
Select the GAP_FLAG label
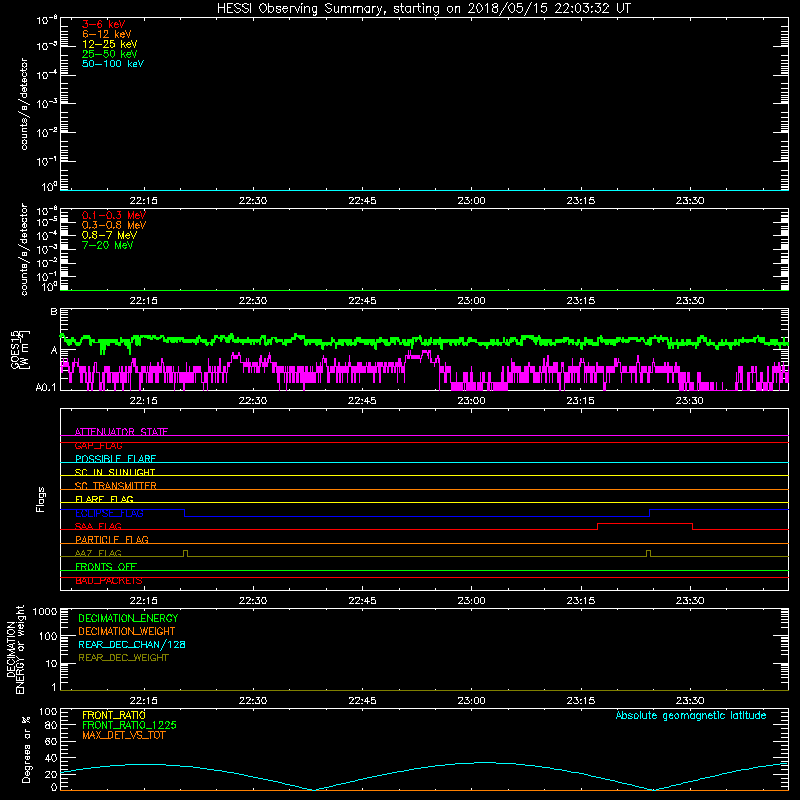98,445
